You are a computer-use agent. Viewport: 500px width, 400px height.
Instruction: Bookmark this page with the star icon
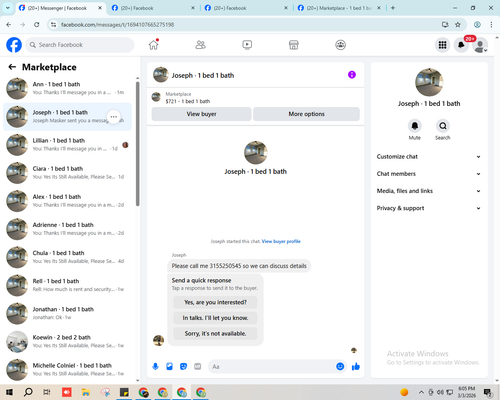point(458,24)
